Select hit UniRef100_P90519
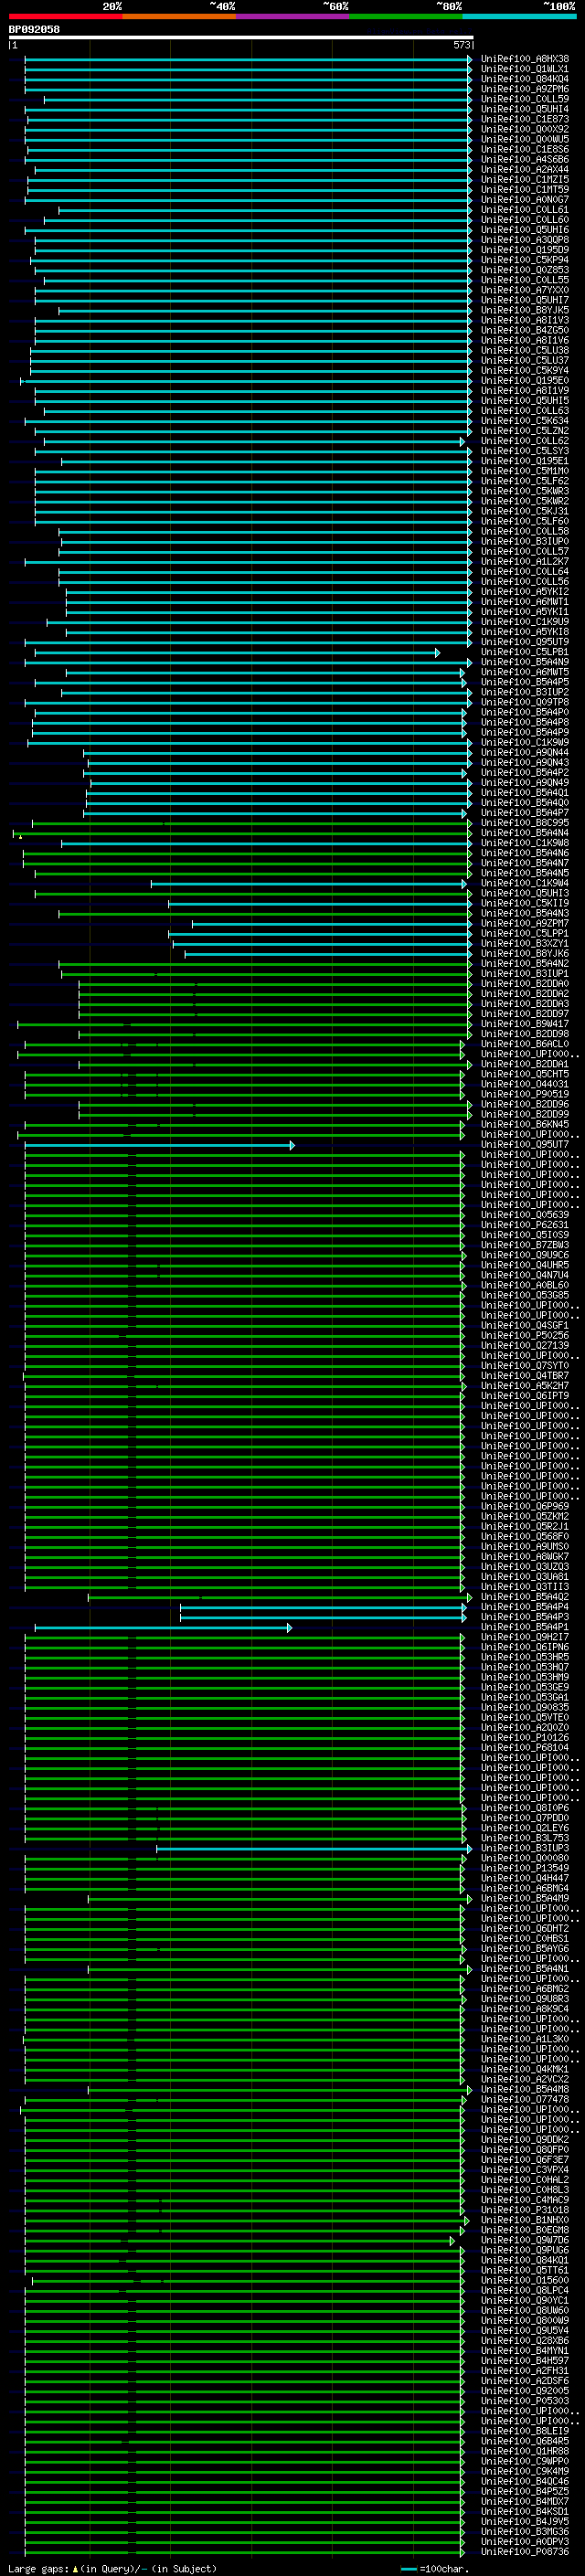This screenshot has height=2576, width=585. click(x=524, y=1094)
